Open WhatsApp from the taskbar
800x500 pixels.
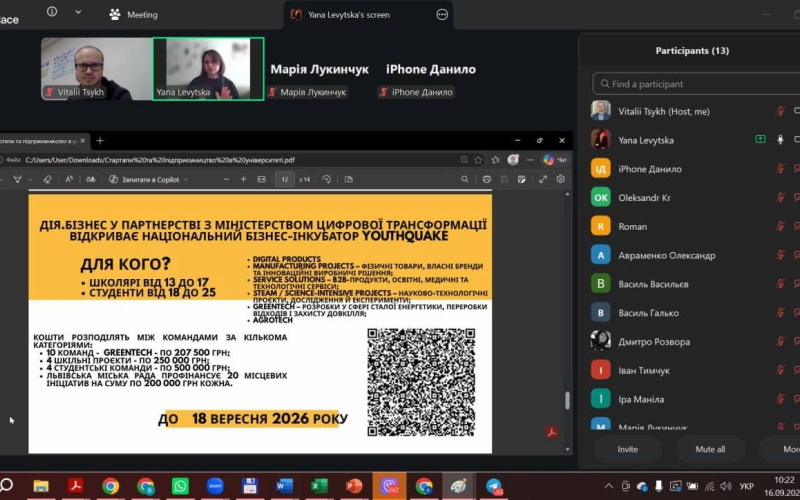180,486
